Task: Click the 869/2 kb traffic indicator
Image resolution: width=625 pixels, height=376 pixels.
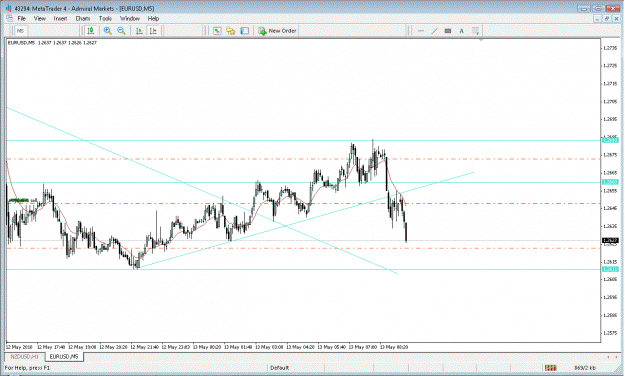Action: 585,368
